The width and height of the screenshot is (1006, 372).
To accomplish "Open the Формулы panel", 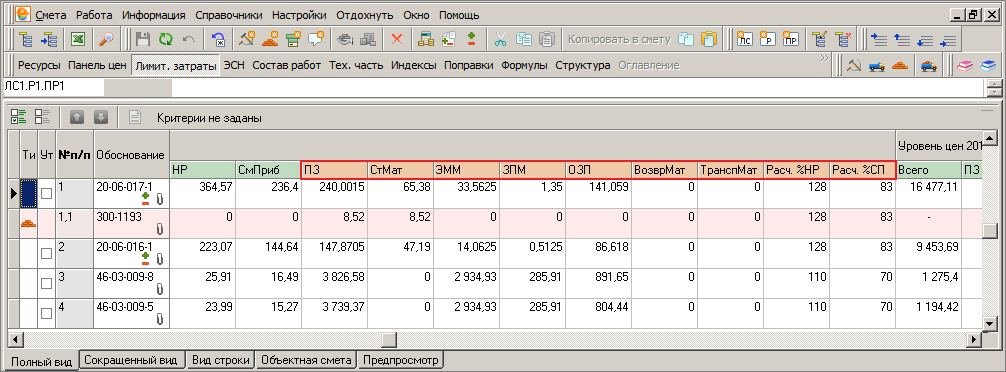I will click(x=524, y=65).
